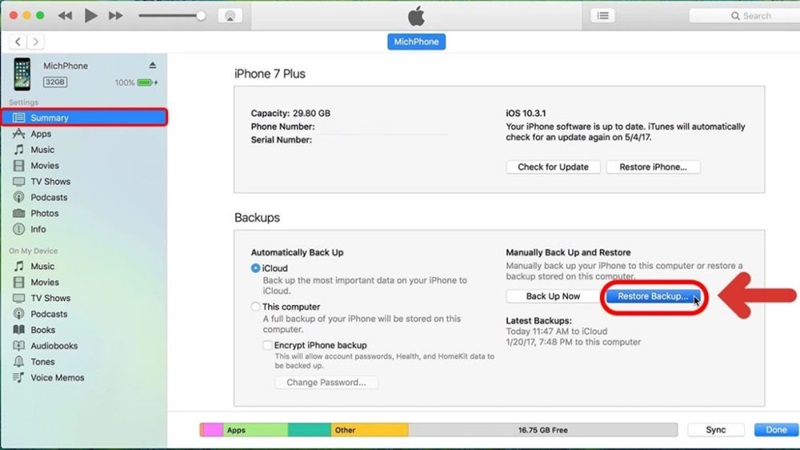Select This computer backup option
The image size is (800, 450).
256,307
